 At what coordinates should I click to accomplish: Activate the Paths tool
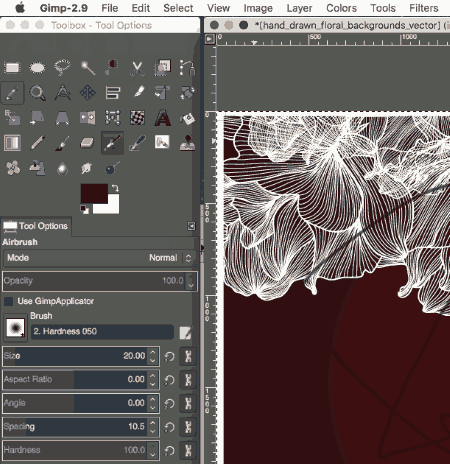click(x=187, y=68)
